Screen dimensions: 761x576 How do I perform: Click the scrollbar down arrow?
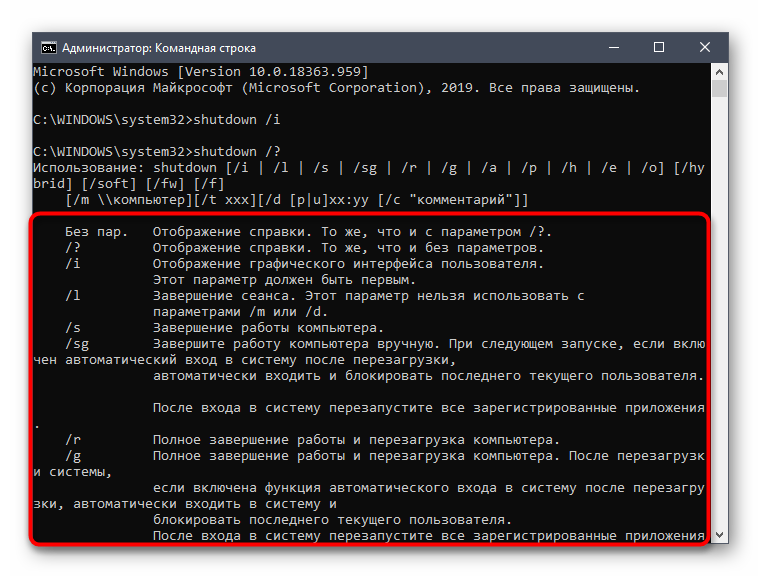pyautogui.click(x=719, y=535)
